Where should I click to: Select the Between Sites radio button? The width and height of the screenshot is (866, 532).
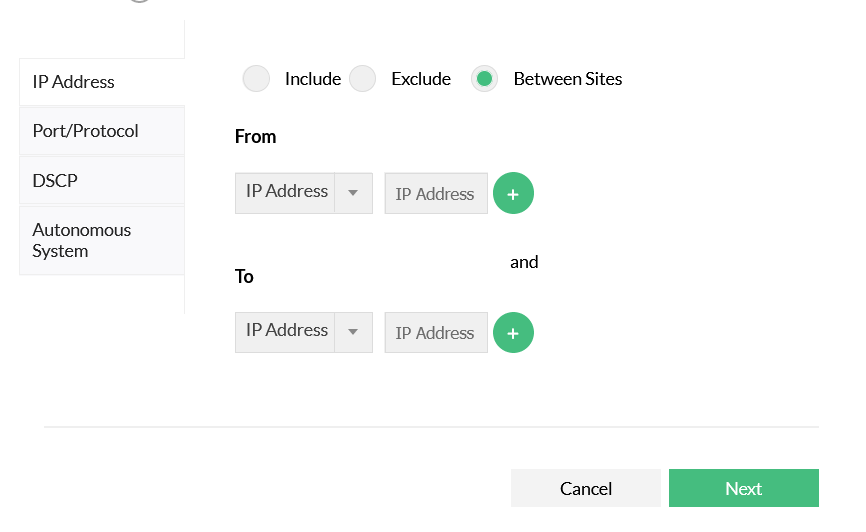(485, 79)
